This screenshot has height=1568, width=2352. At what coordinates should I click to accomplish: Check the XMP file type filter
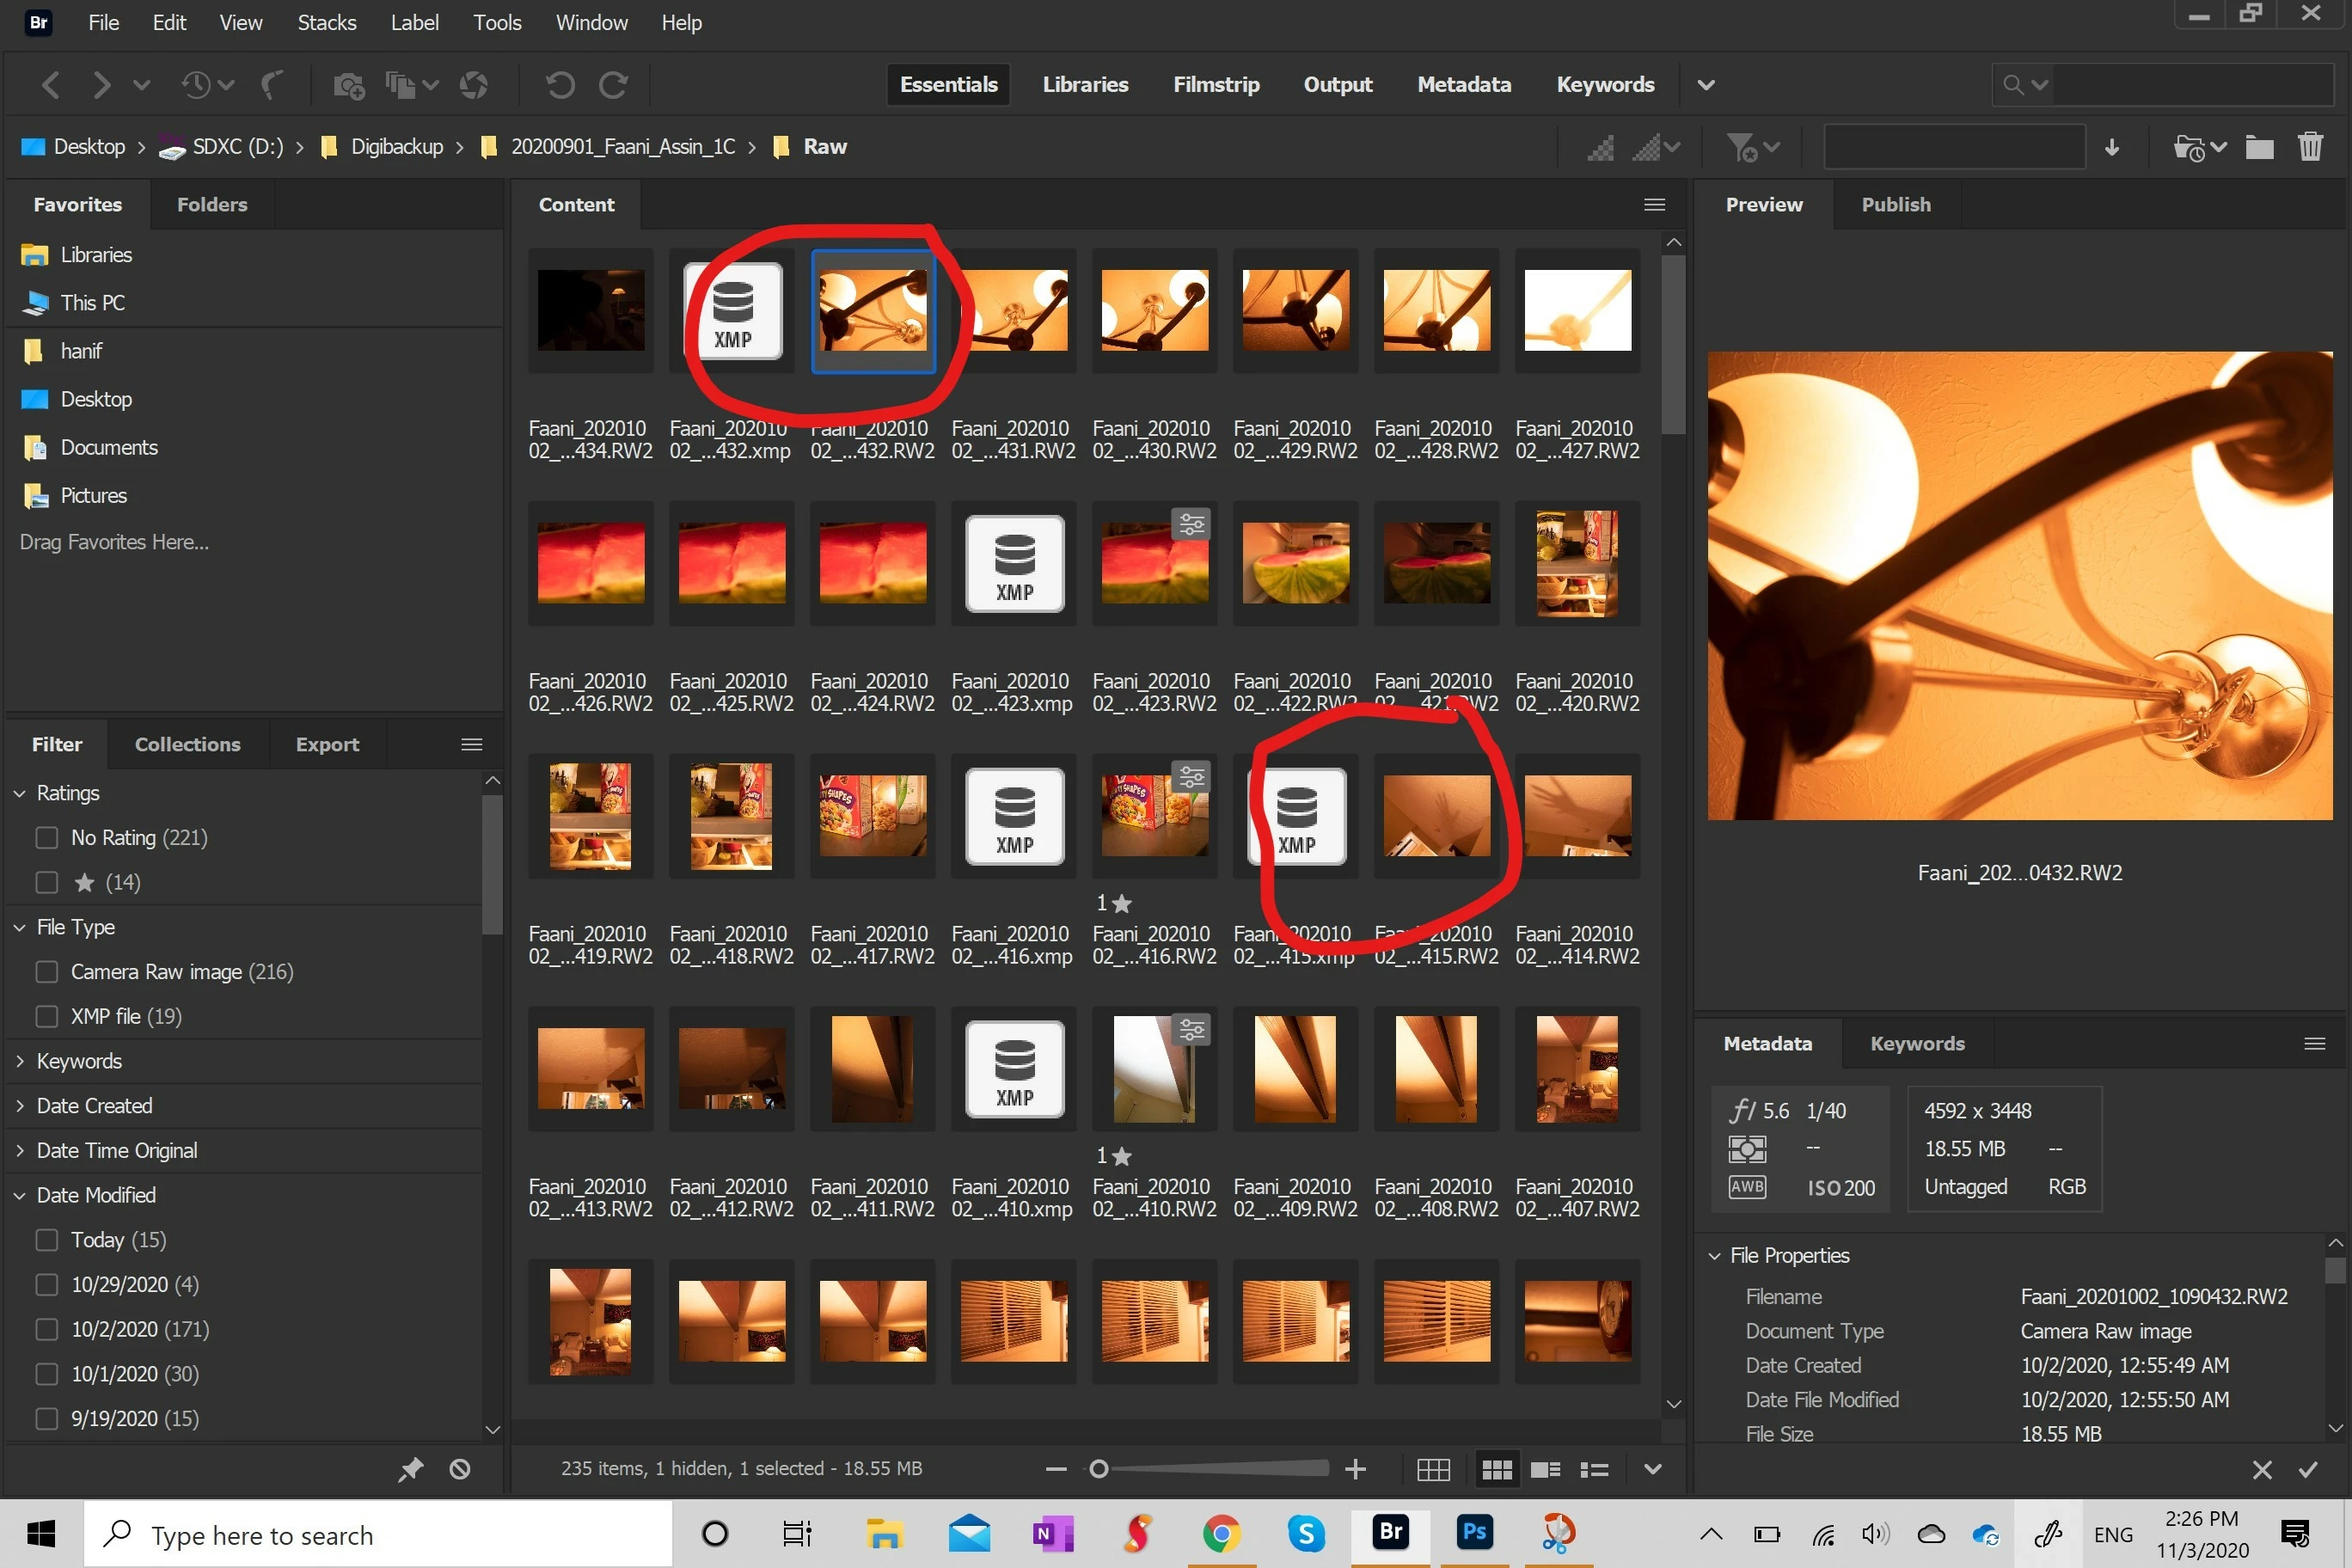click(x=47, y=1016)
